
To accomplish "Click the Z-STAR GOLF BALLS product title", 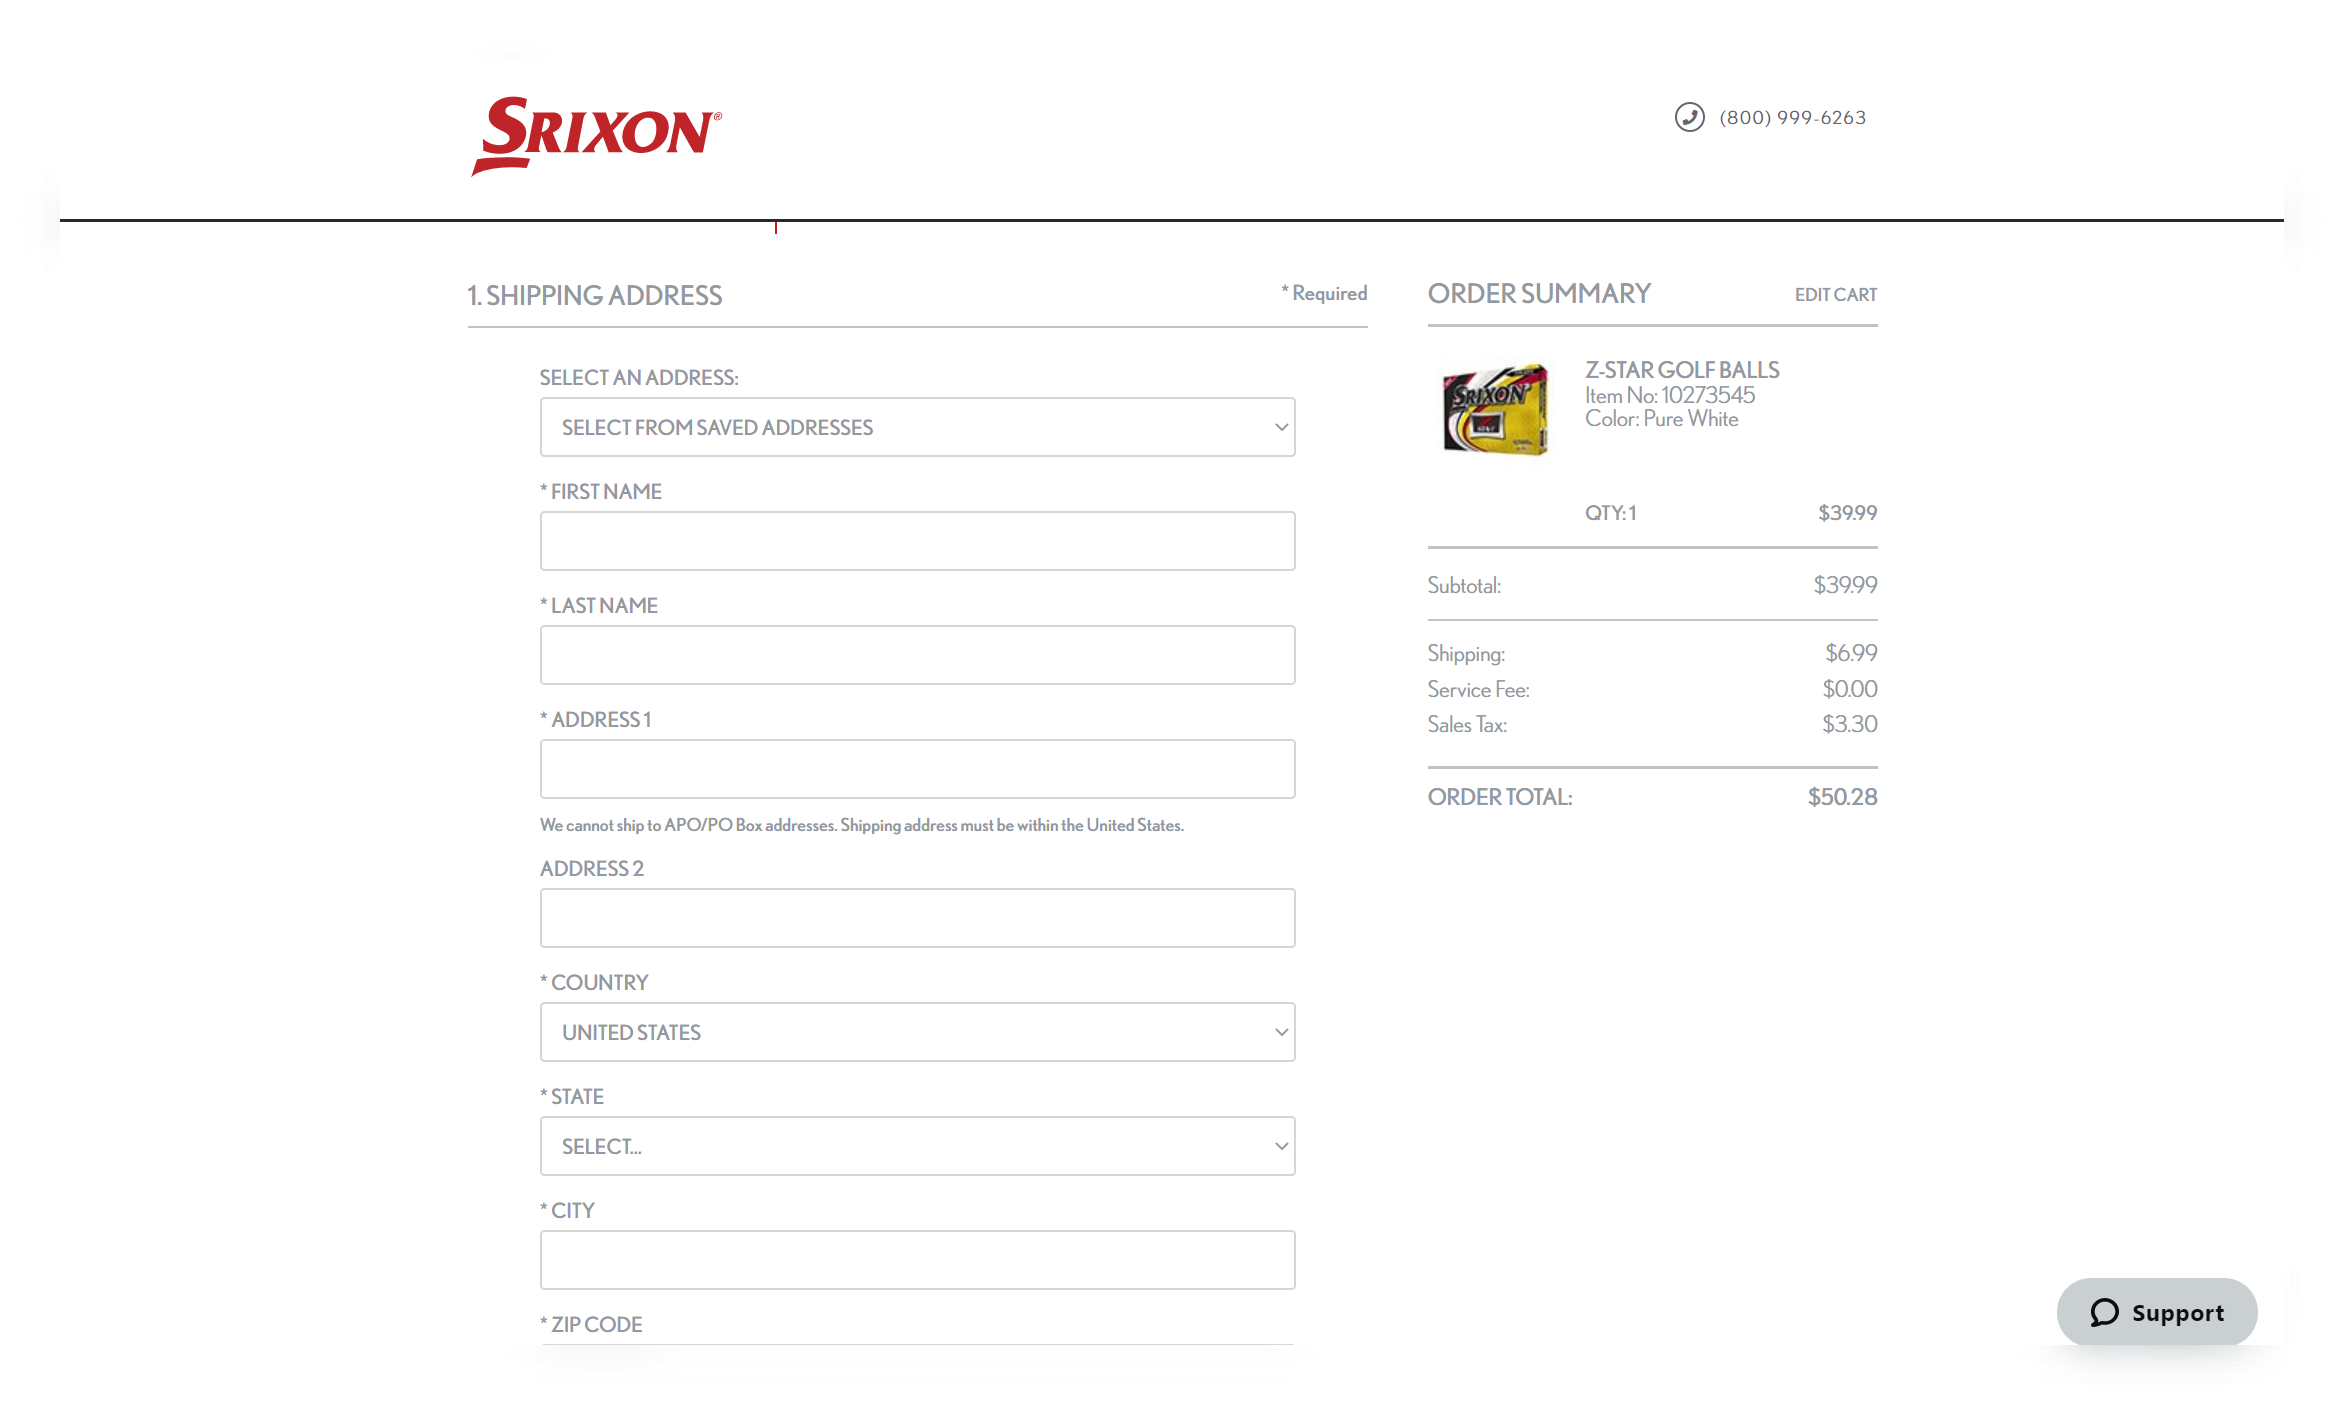I will (1682, 370).
